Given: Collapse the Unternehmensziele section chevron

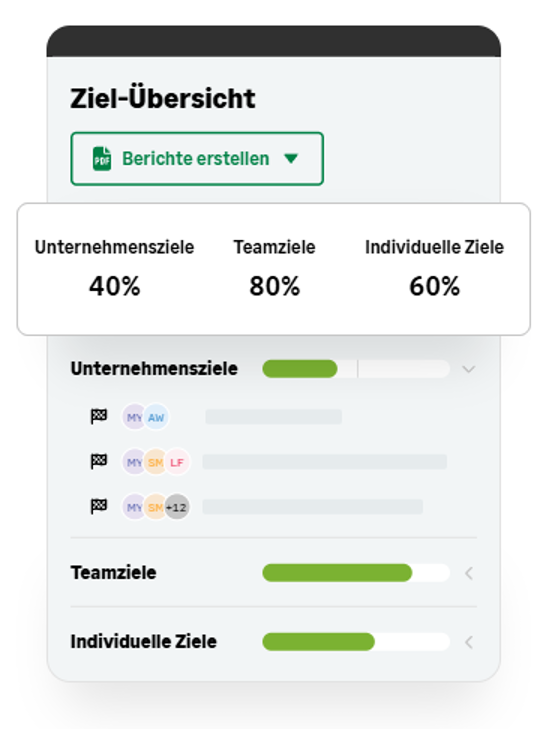Looking at the screenshot, I should click(469, 369).
